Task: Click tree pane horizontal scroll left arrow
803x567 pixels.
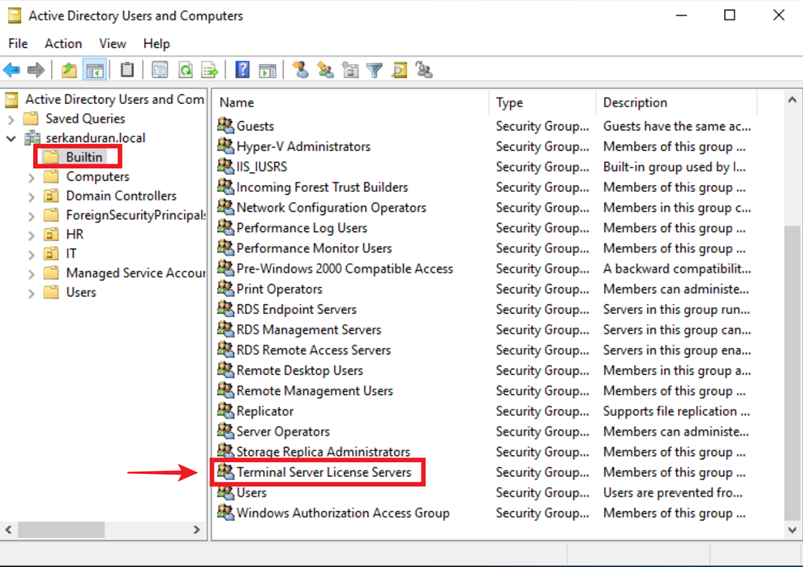Action: [x=8, y=529]
